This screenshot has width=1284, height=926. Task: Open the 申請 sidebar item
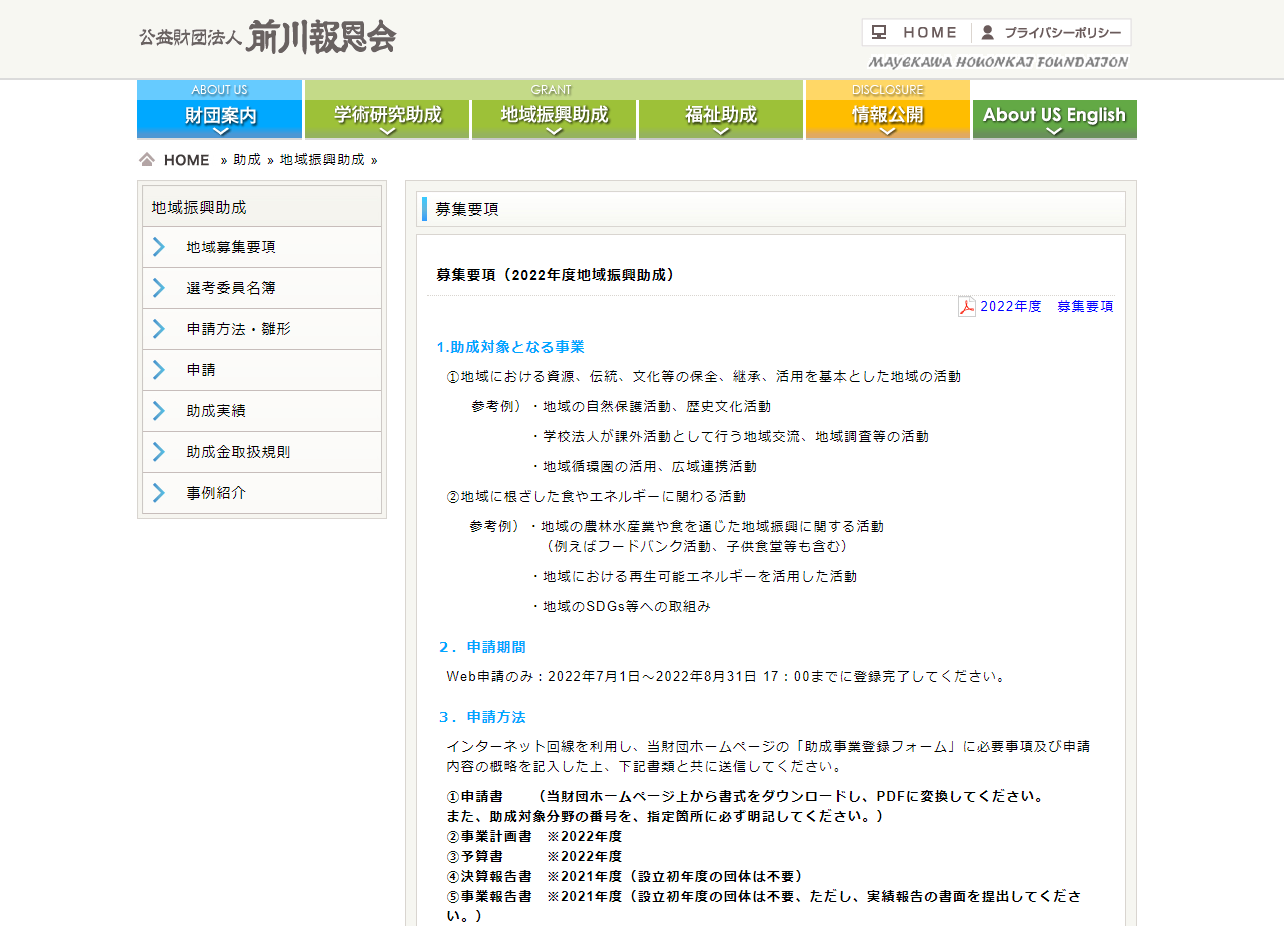point(201,370)
